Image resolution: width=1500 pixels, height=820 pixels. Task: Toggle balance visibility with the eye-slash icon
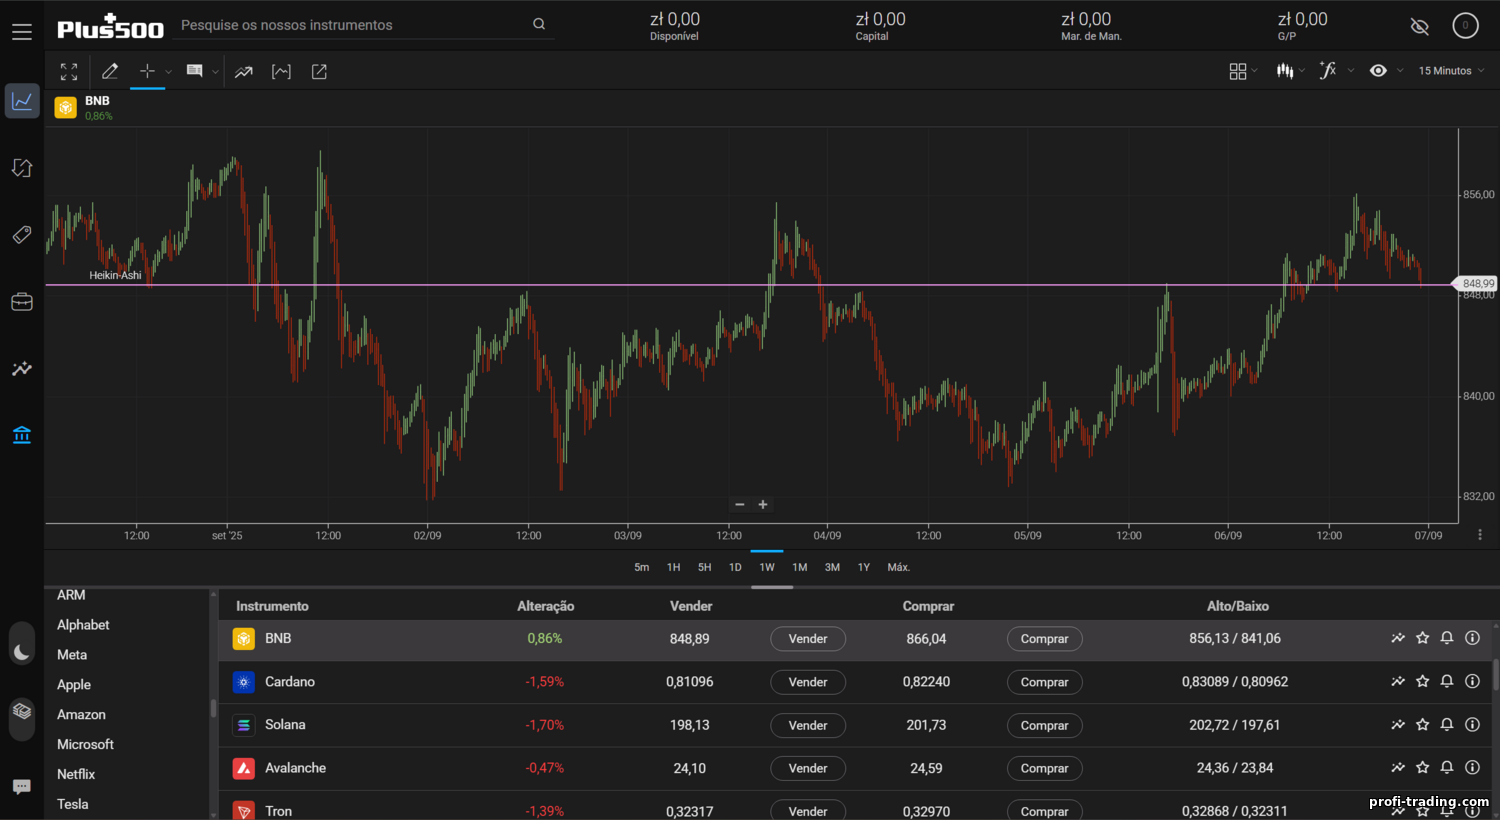[1419, 26]
